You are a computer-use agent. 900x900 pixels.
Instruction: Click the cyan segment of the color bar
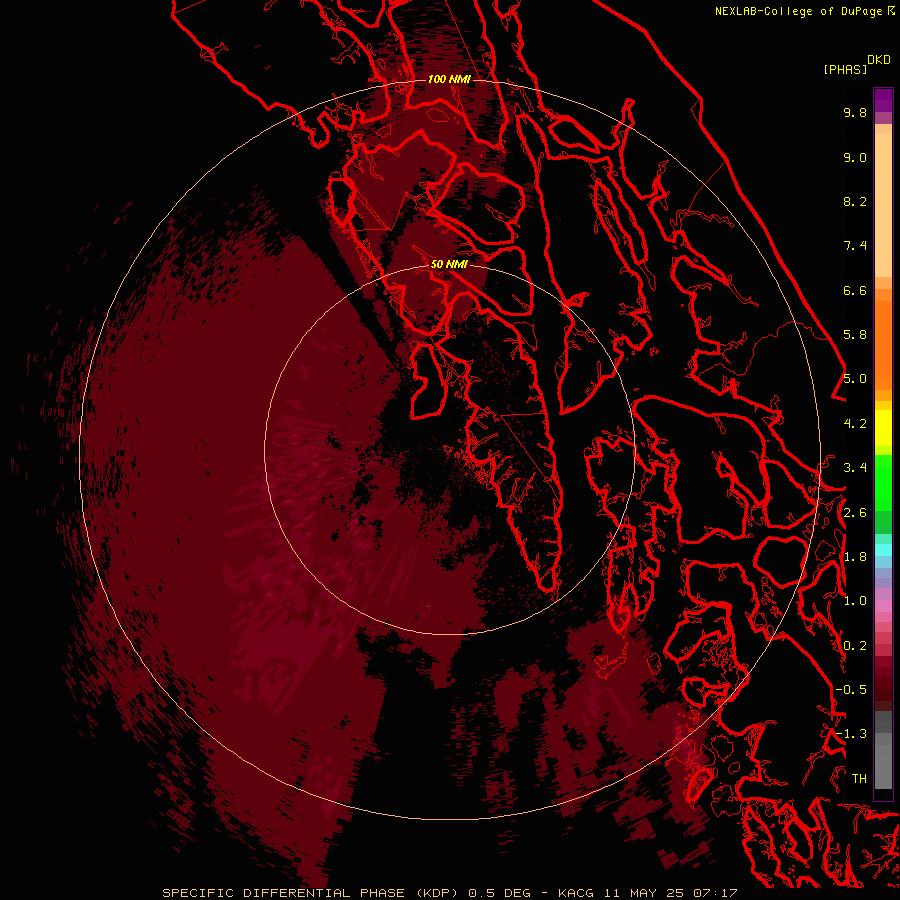pos(883,550)
